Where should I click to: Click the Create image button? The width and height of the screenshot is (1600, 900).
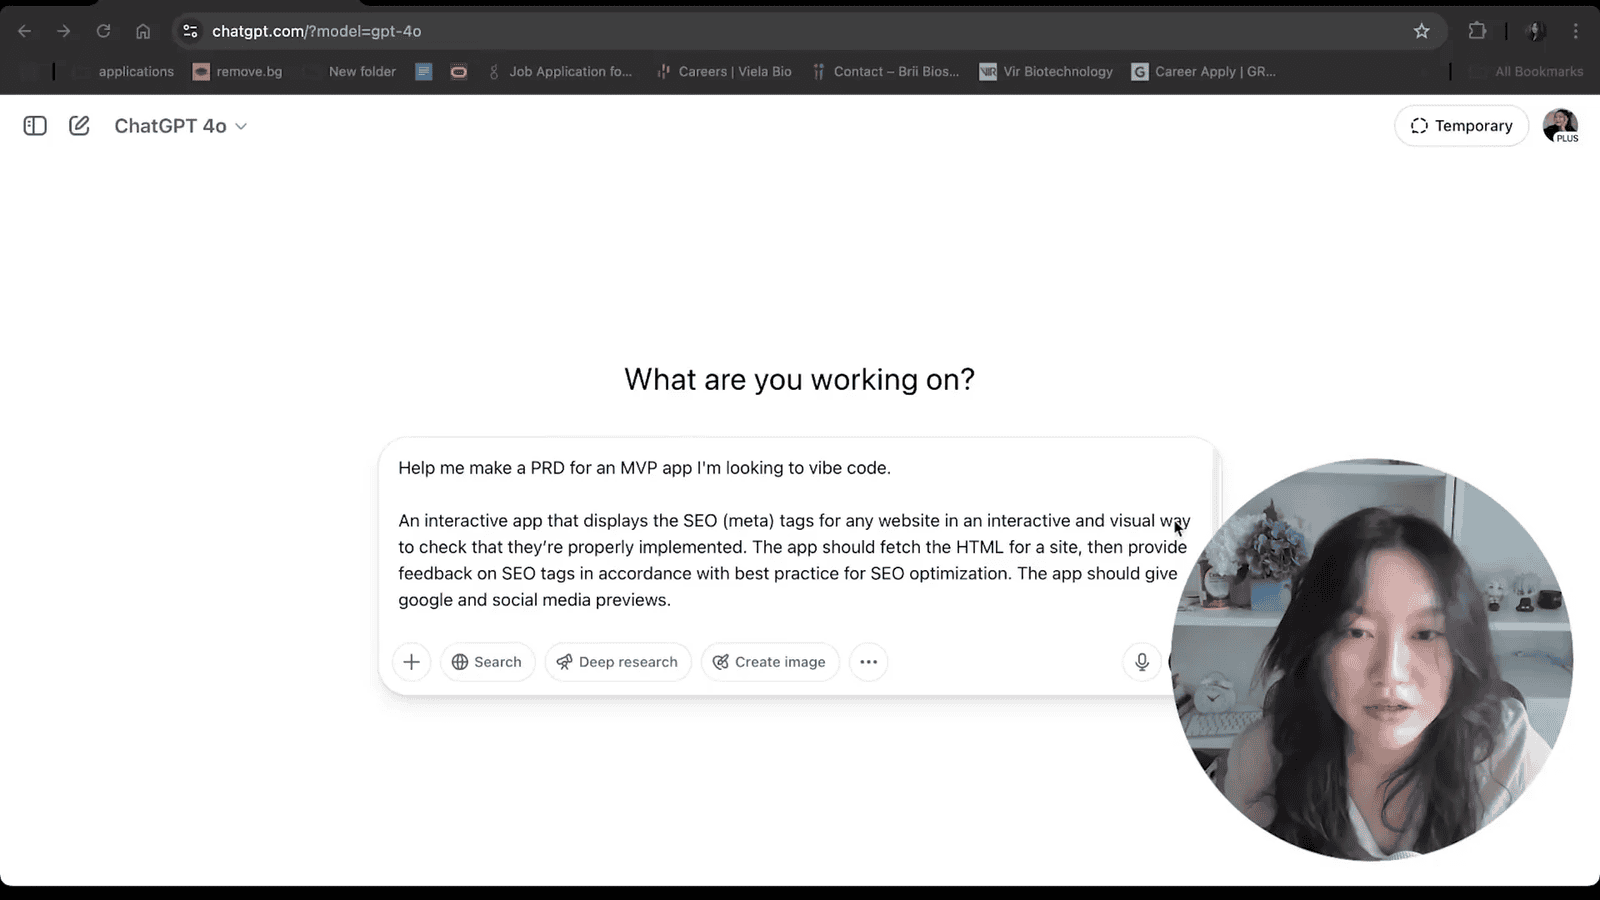point(769,662)
